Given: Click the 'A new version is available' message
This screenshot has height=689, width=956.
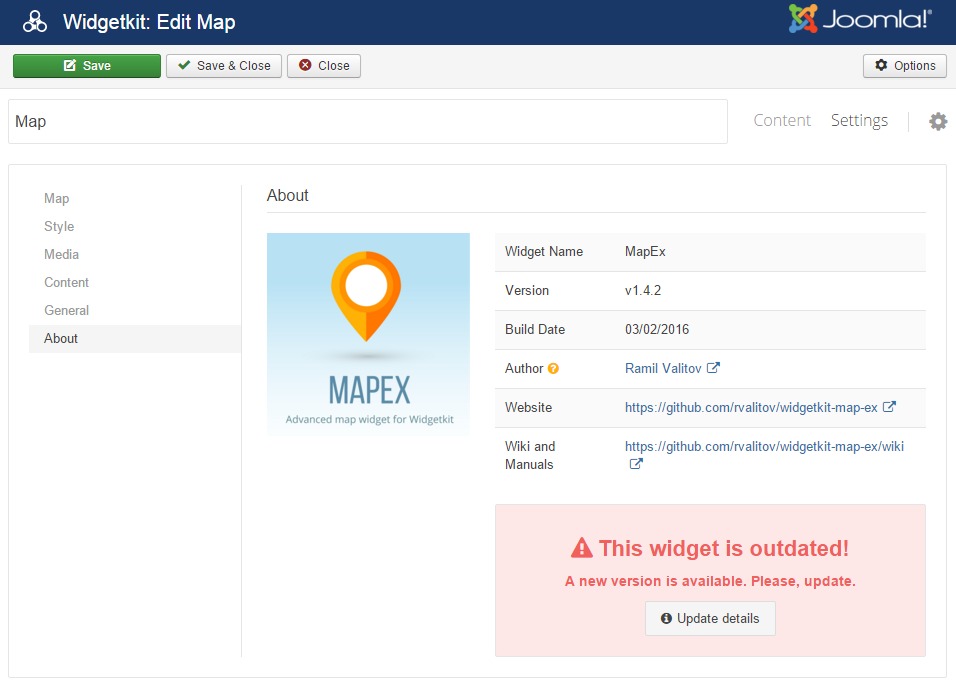Looking at the screenshot, I should click(x=710, y=581).
